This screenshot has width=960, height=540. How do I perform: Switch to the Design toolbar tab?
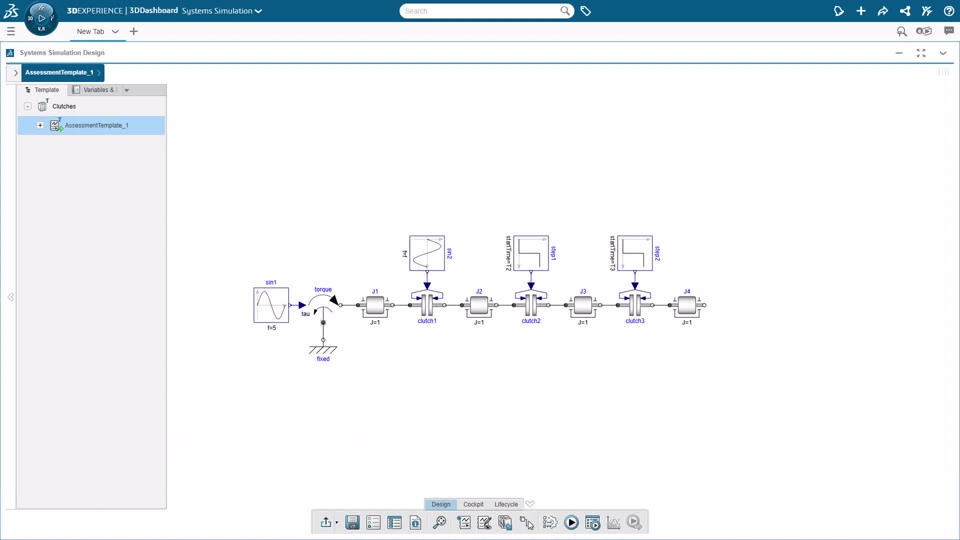(x=441, y=504)
